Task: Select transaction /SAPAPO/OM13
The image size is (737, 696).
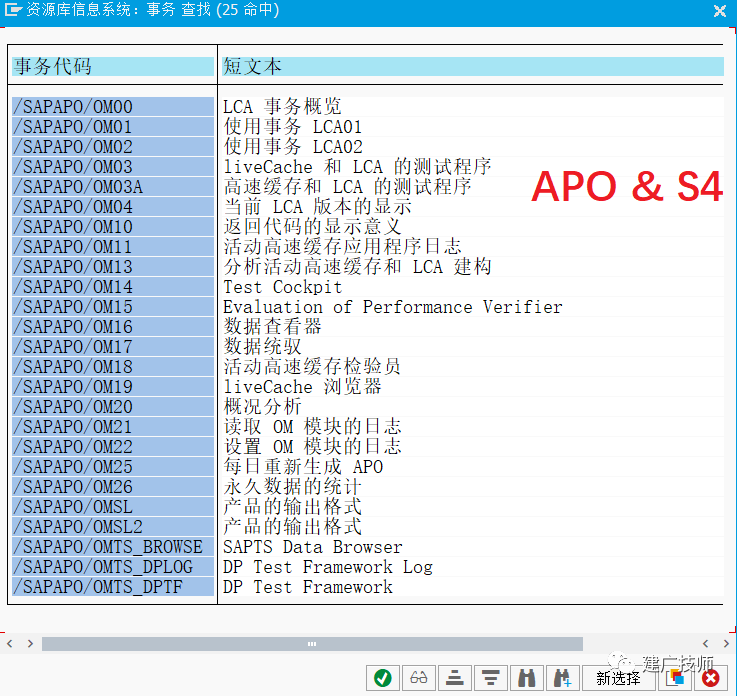Action: click(x=113, y=266)
